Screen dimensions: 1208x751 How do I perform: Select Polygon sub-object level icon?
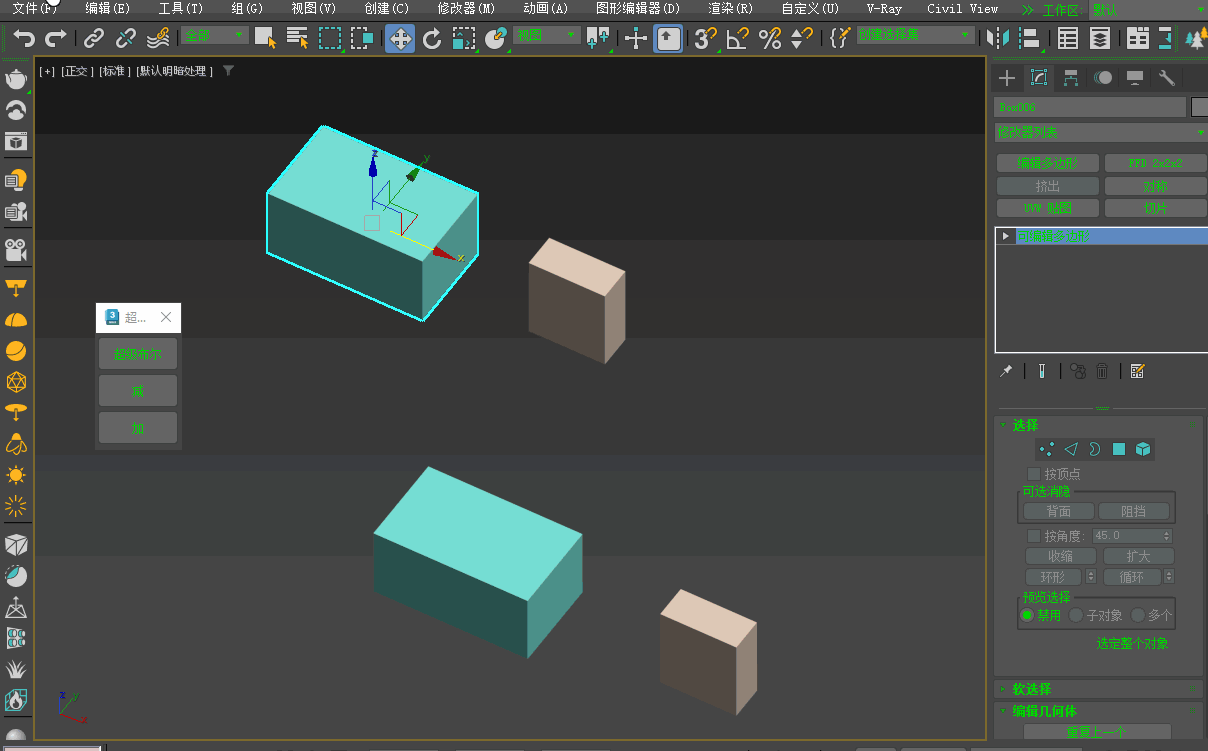(1119, 449)
